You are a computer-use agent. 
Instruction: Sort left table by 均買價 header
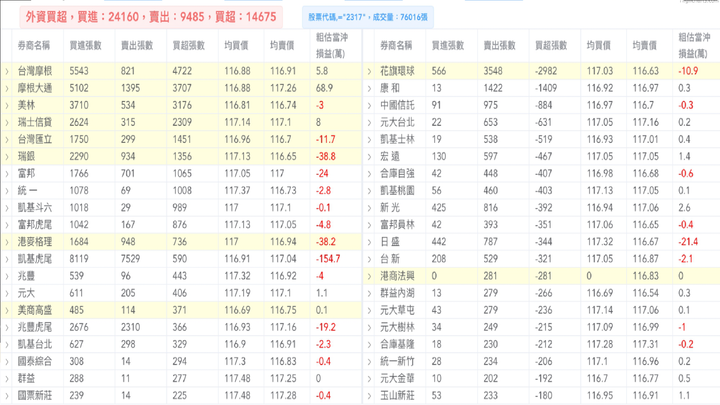(236, 45)
